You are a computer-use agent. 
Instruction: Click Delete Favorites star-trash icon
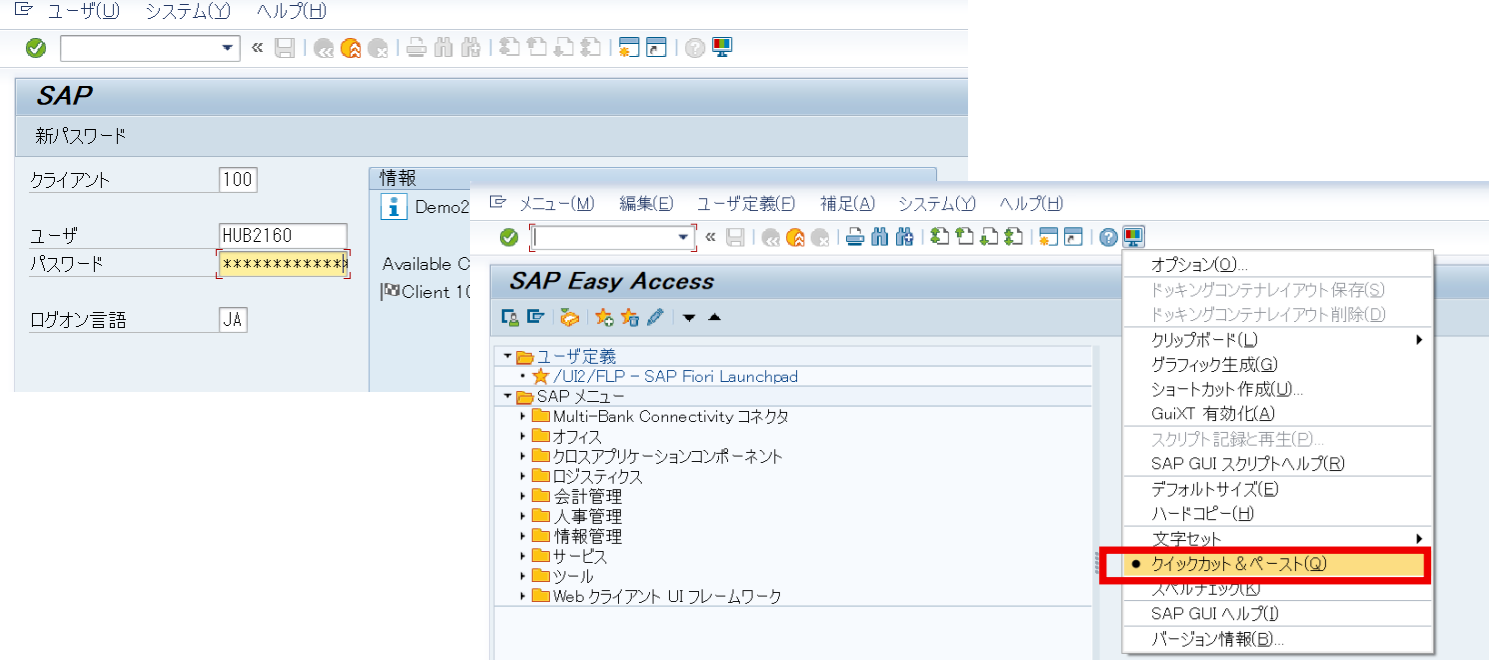629,317
